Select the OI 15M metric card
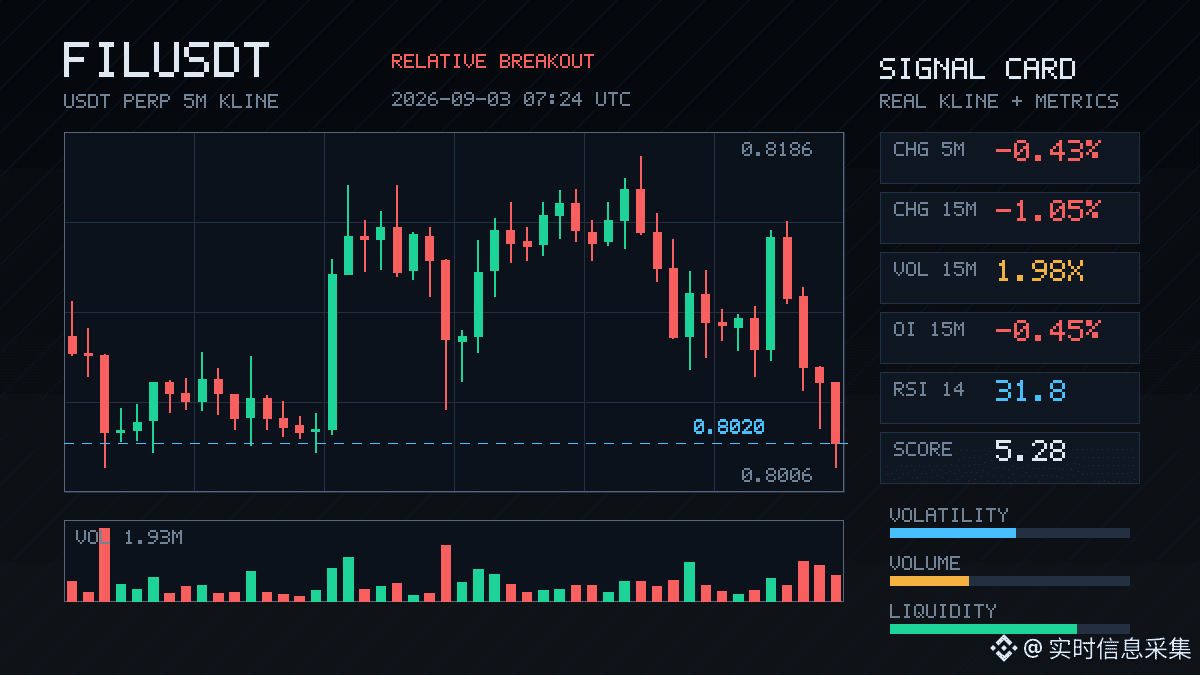1200x675 pixels. (1009, 338)
